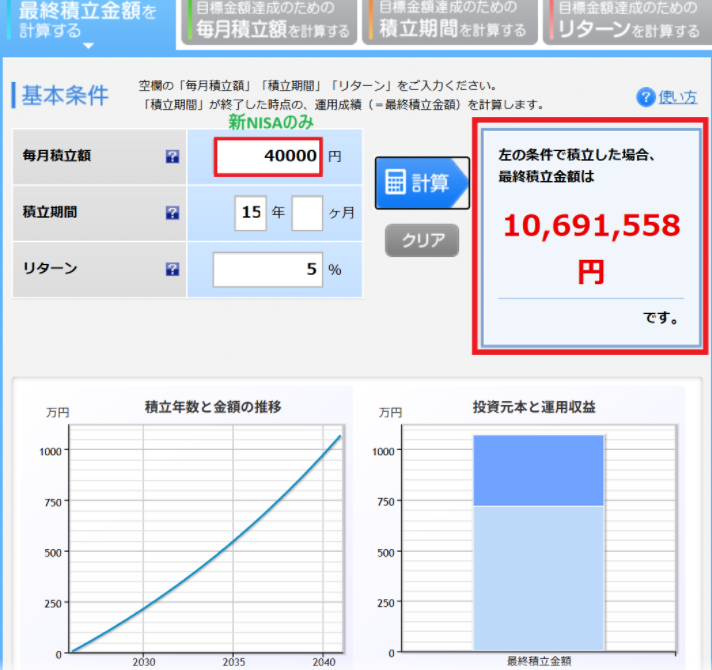This screenshot has width=712, height=670.
Task: Click the empty months (ヶ月) input field
Action: tap(307, 213)
